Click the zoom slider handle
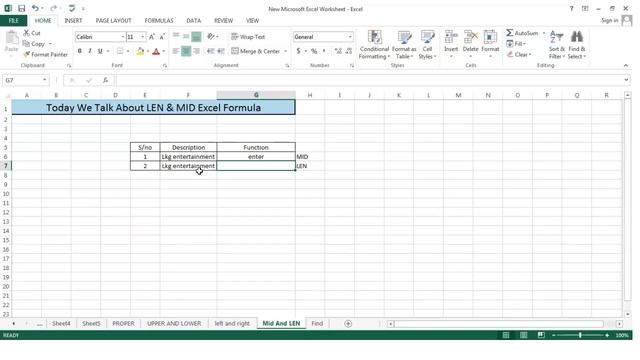The height and width of the screenshot is (360, 640). click(580, 335)
